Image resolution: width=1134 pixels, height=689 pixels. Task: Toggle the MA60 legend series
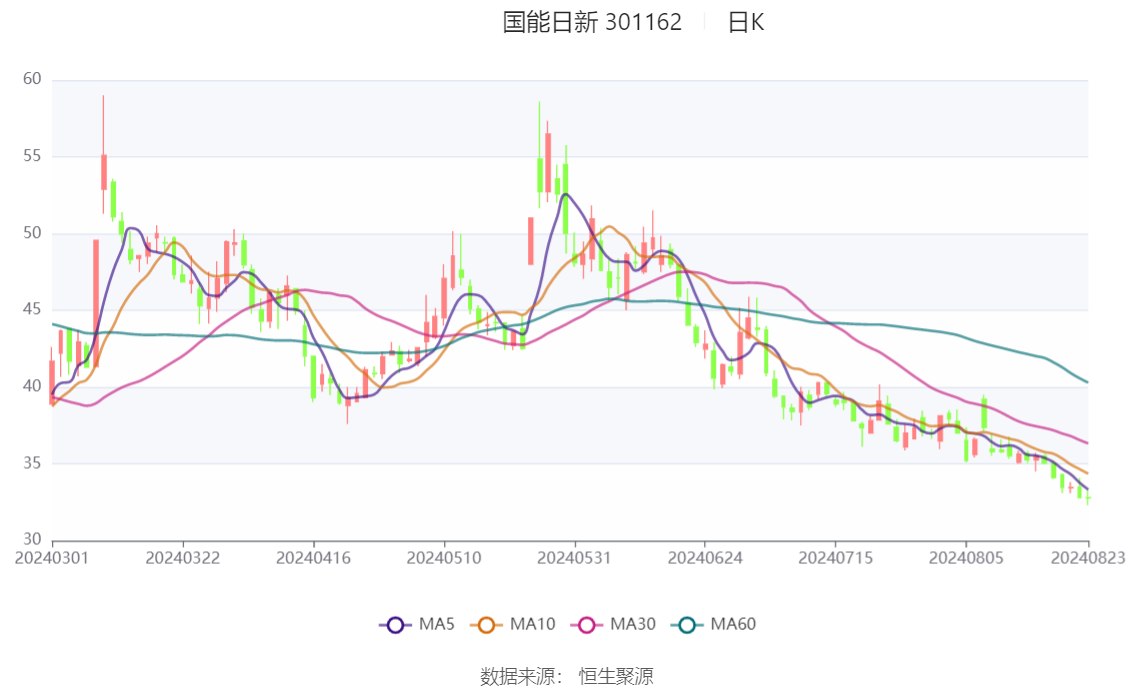[x=714, y=624]
